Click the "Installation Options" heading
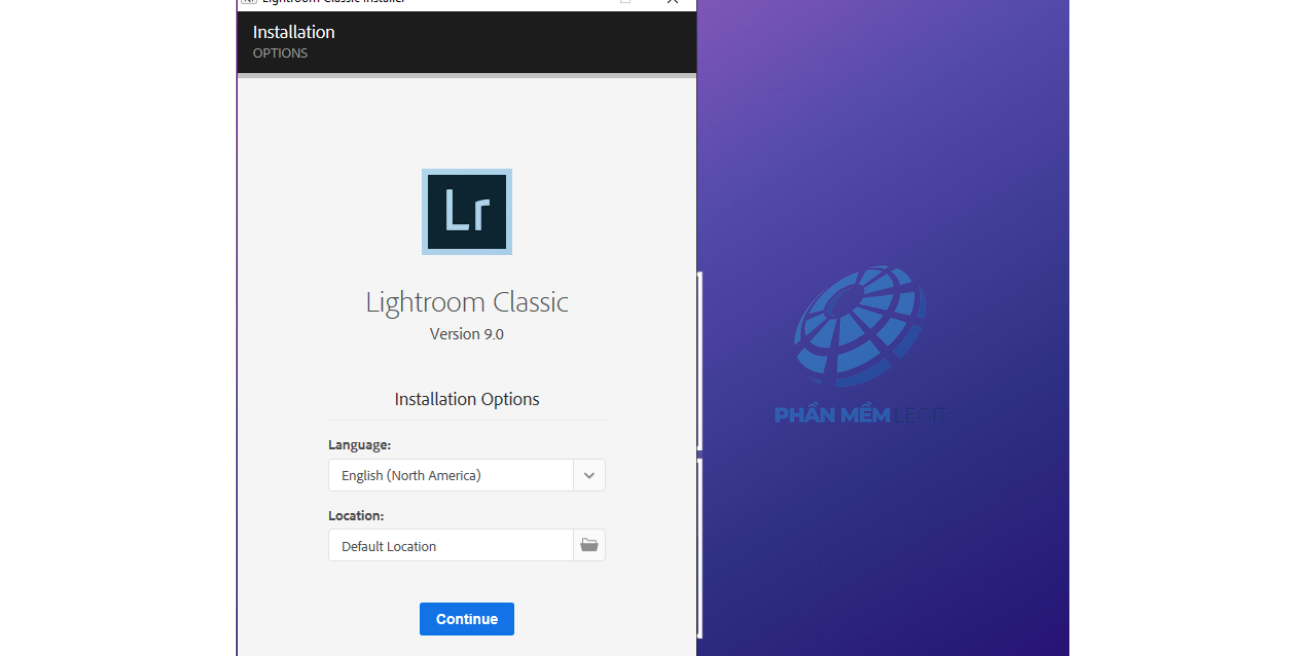The width and height of the screenshot is (1305, 656). tap(467, 399)
